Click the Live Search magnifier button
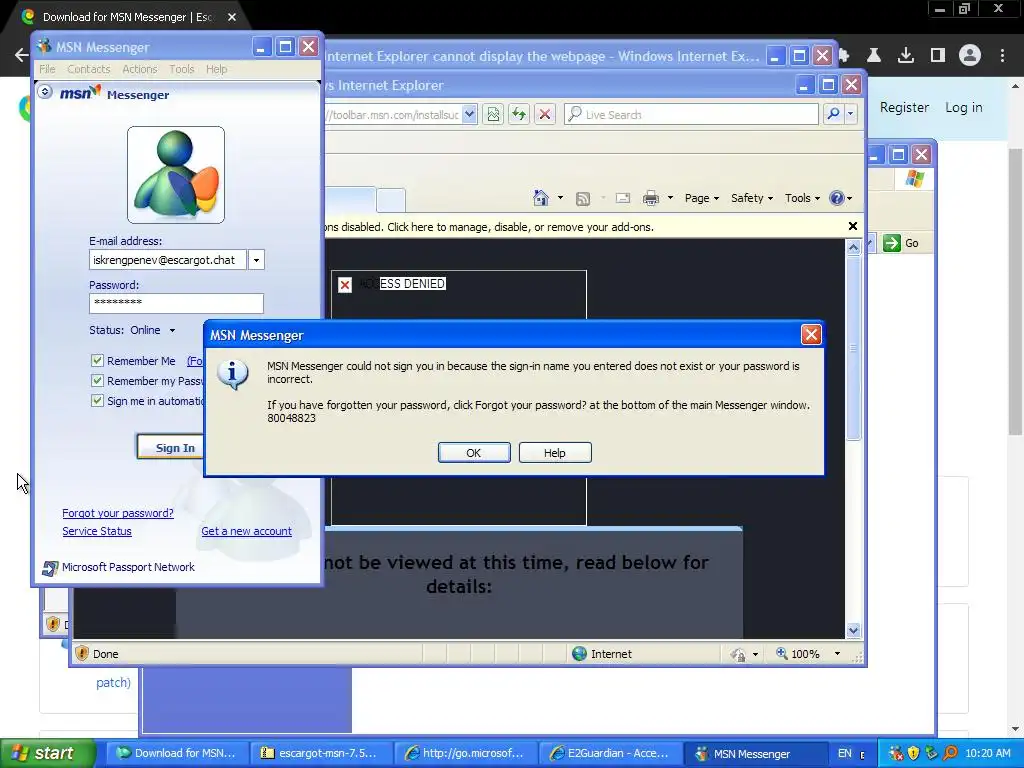The image size is (1024, 768). 833,114
